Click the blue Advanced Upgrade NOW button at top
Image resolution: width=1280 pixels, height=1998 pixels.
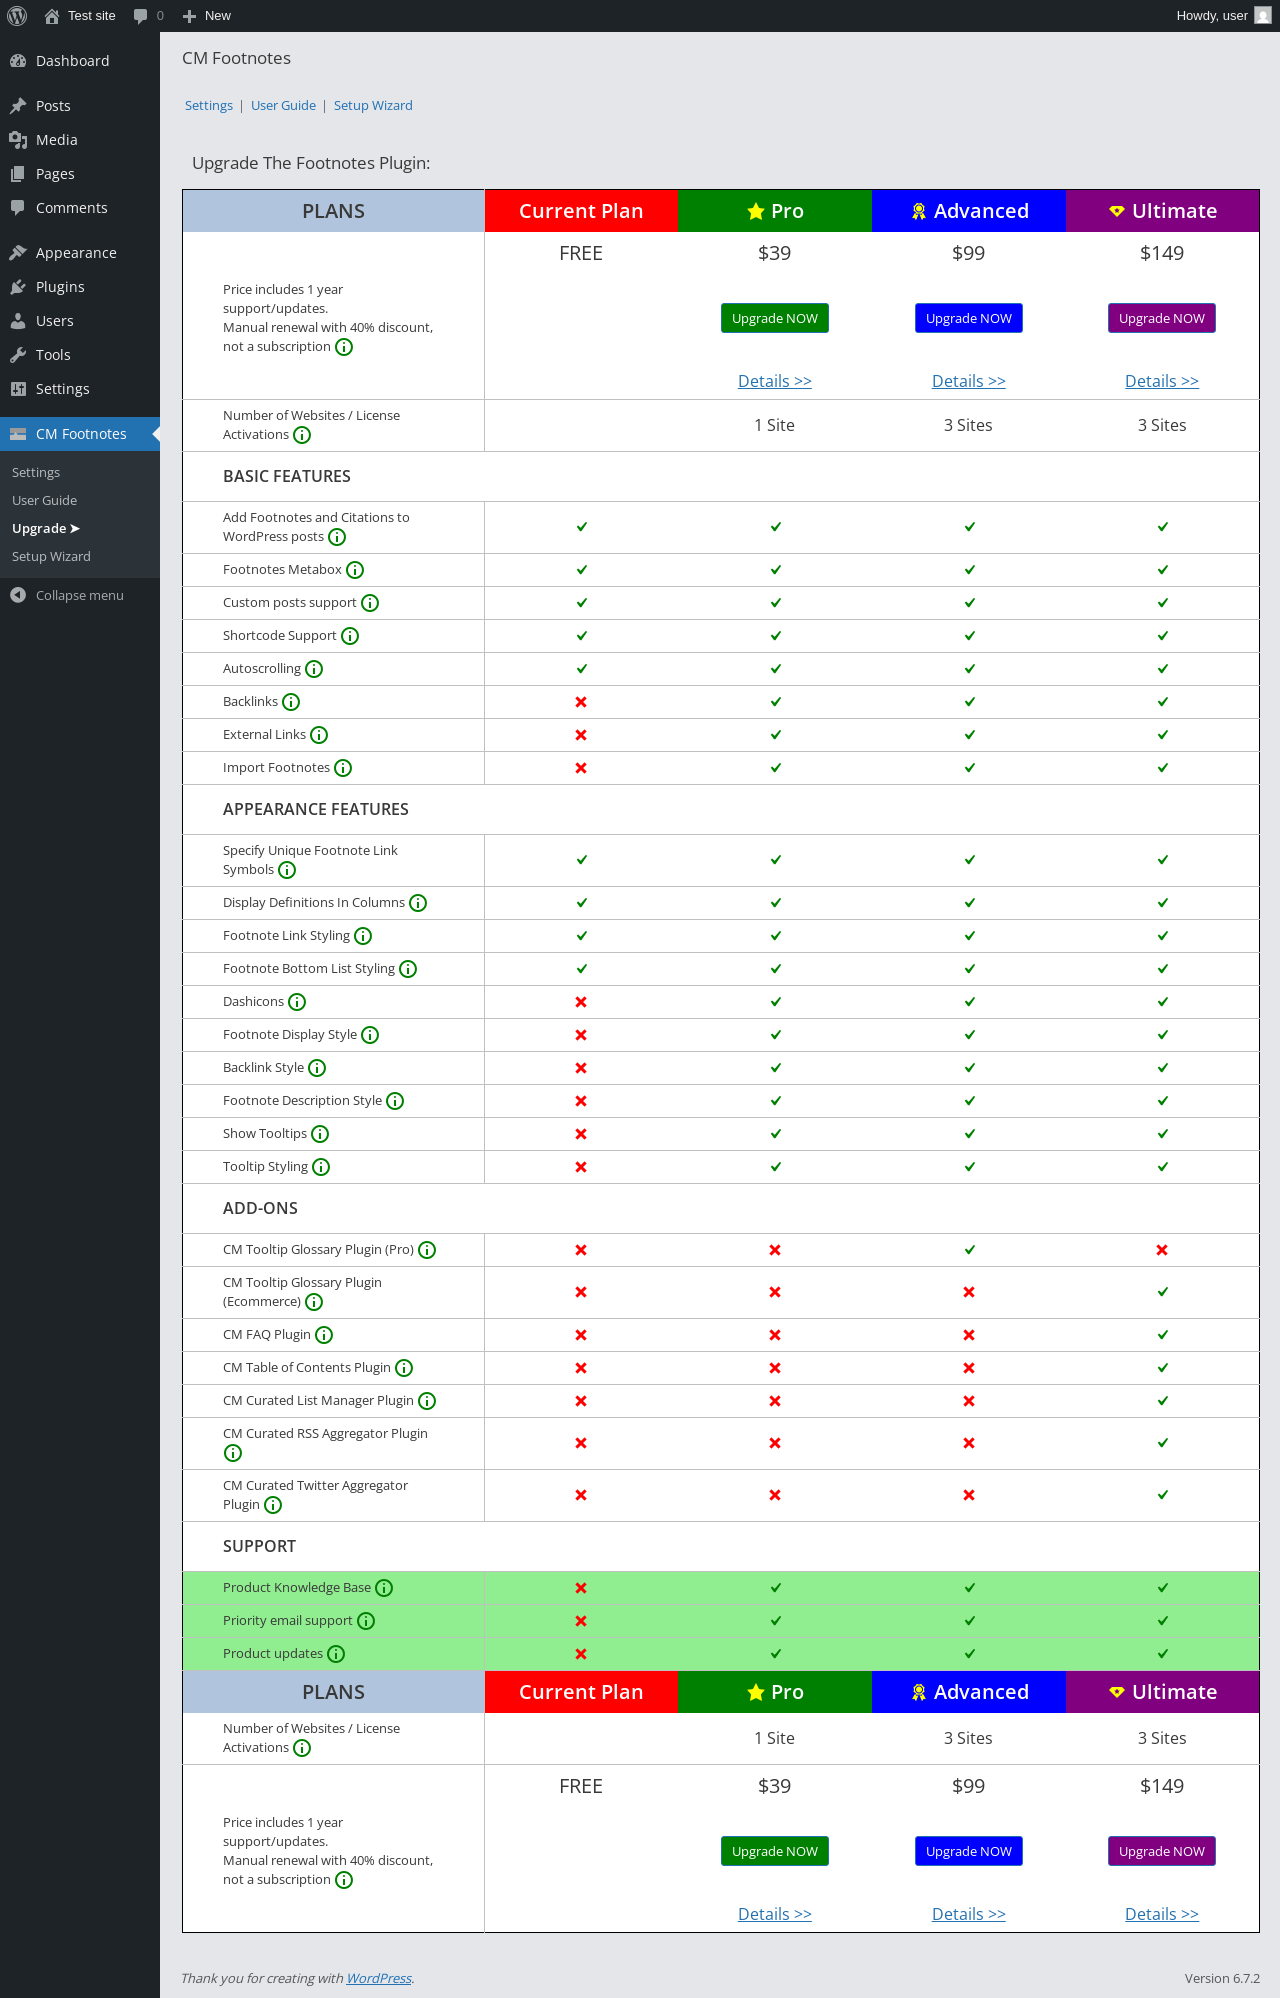point(969,318)
